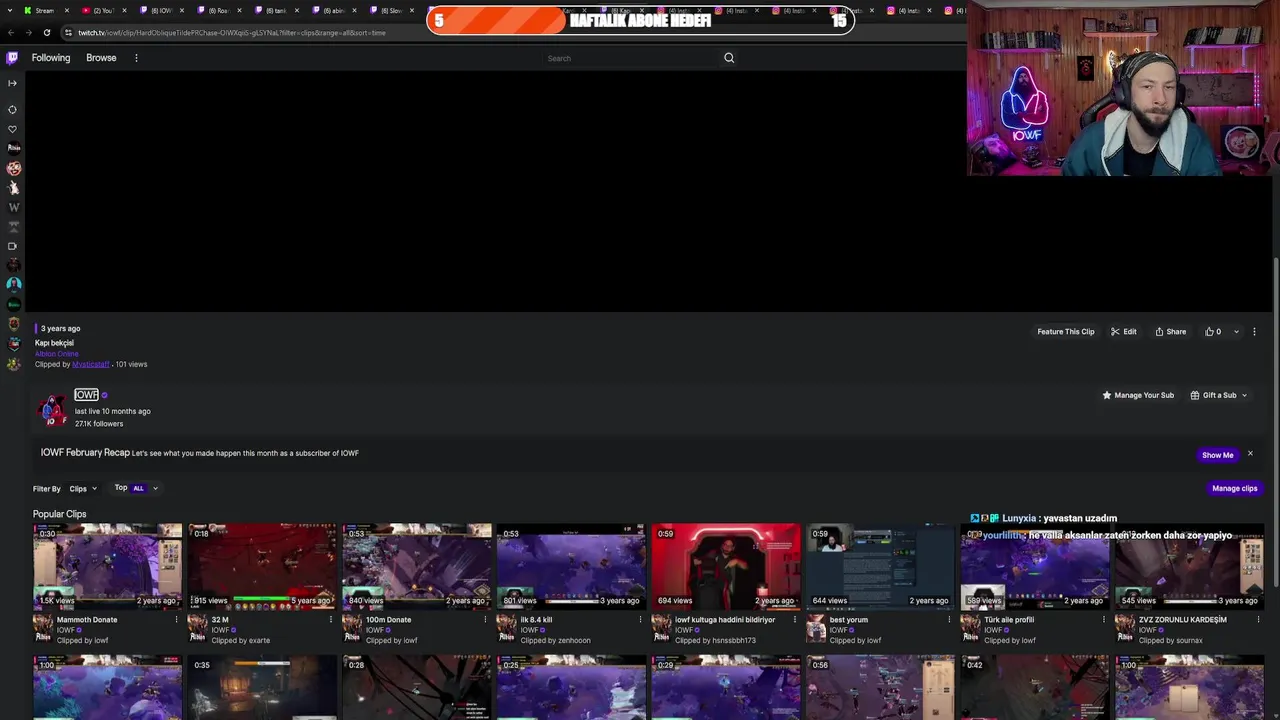Click the '27.1K followers' text
Viewport: 1280px width, 720px height.
pos(99,424)
